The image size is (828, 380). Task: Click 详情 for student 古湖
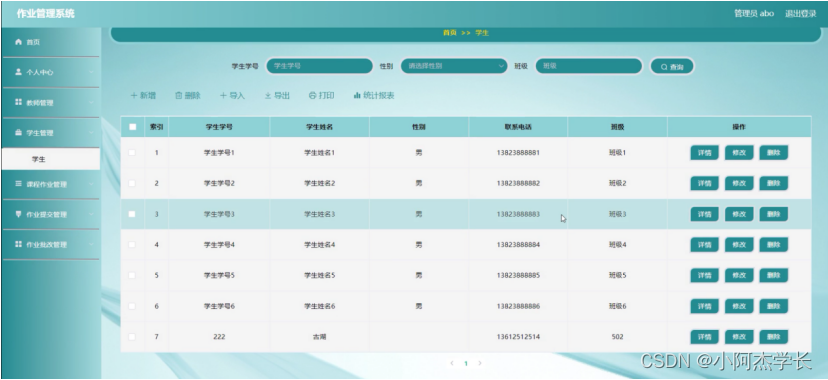tap(704, 337)
